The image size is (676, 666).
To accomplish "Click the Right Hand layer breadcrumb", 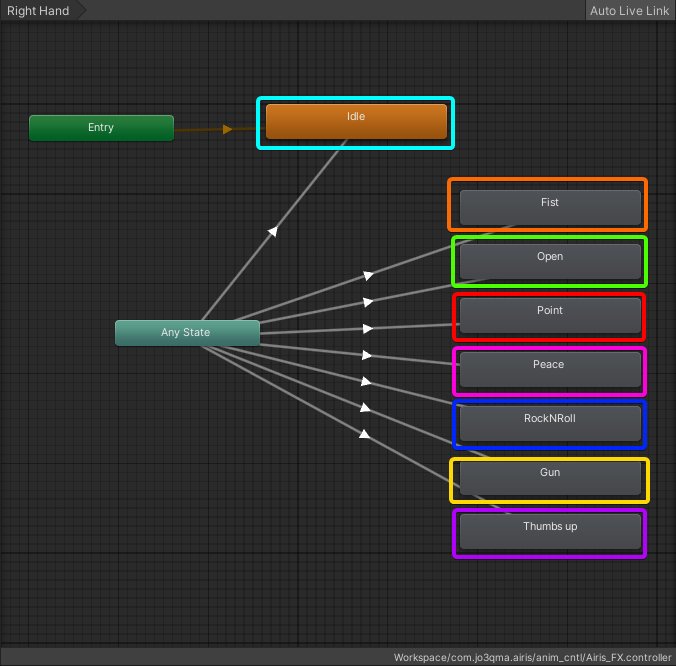I will (x=39, y=11).
